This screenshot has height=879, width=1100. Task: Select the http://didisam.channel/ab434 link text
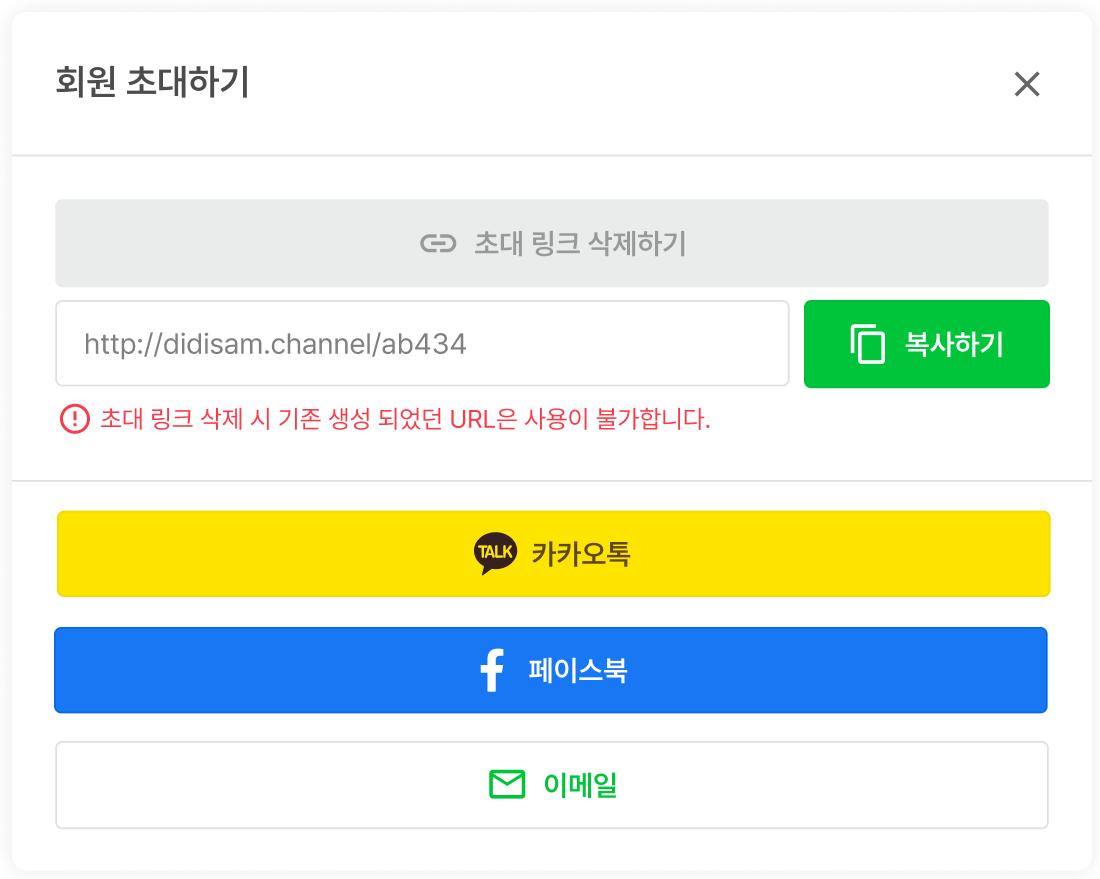pos(275,345)
